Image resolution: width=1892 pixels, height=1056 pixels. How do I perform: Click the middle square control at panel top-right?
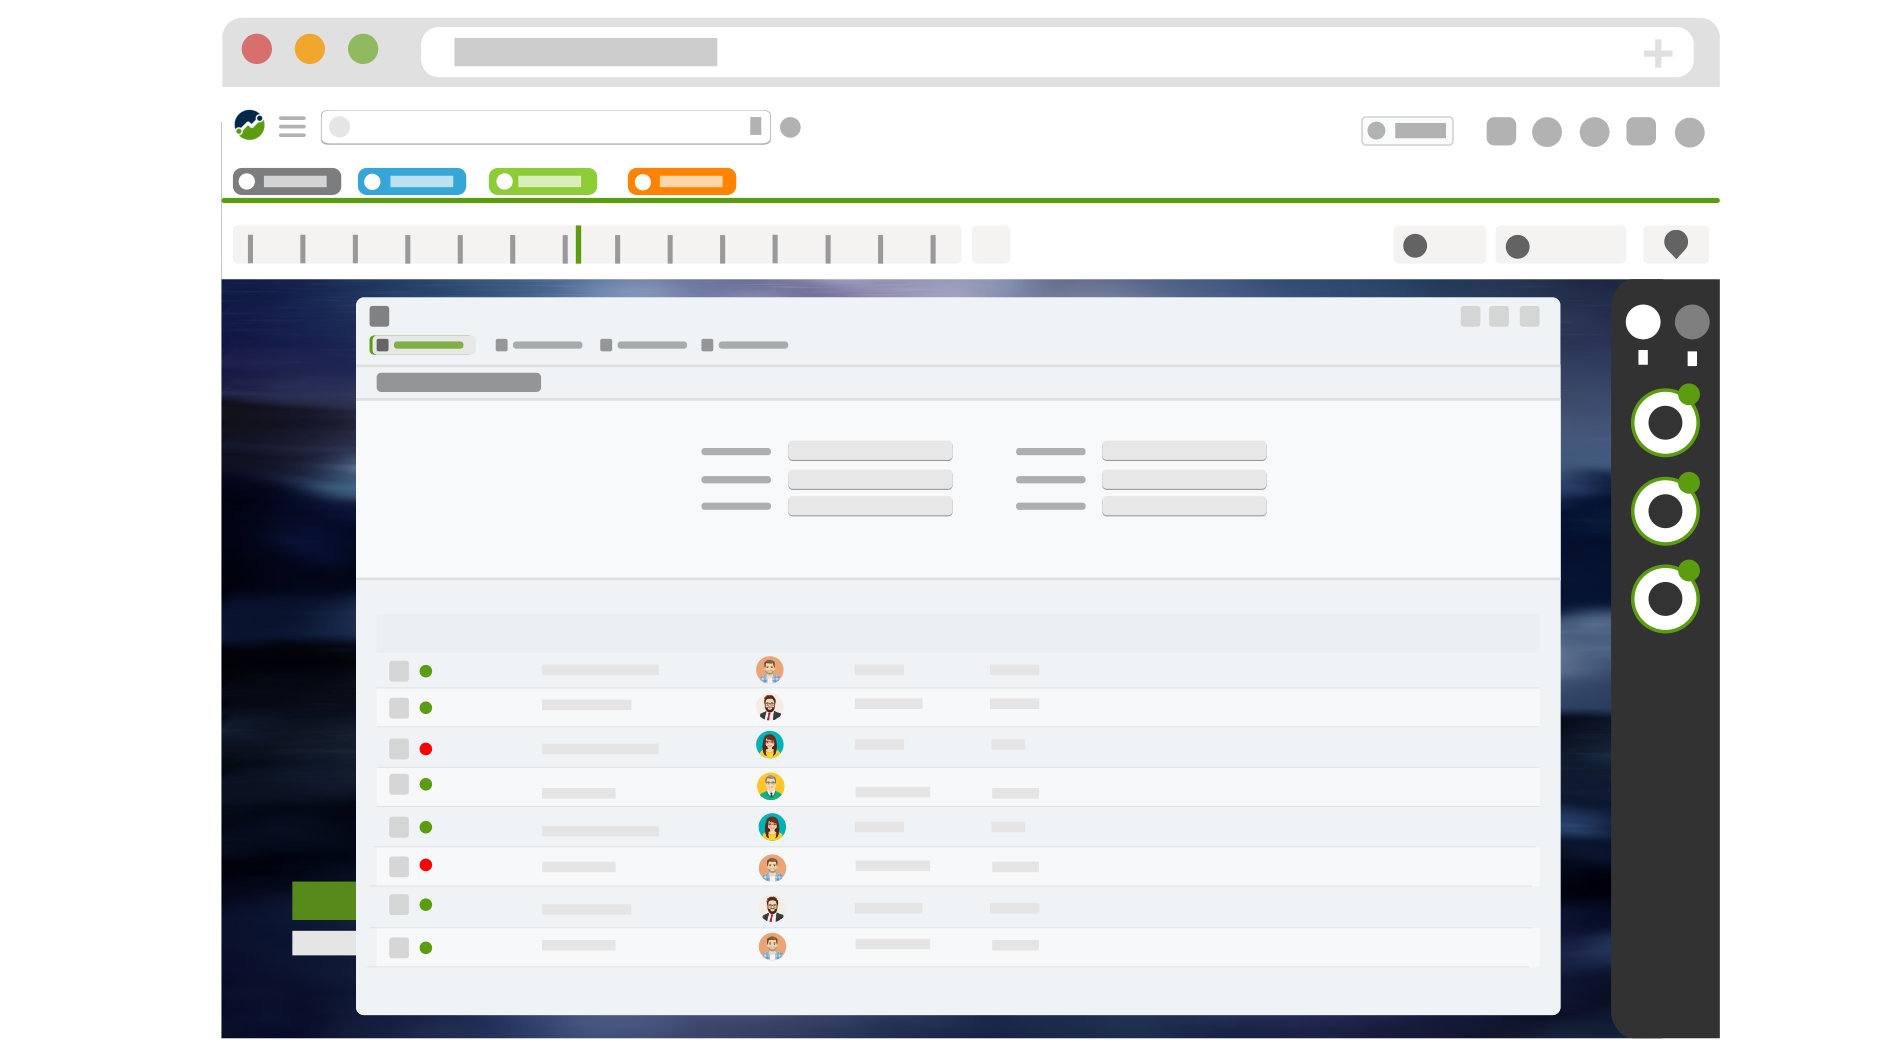(1499, 316)
